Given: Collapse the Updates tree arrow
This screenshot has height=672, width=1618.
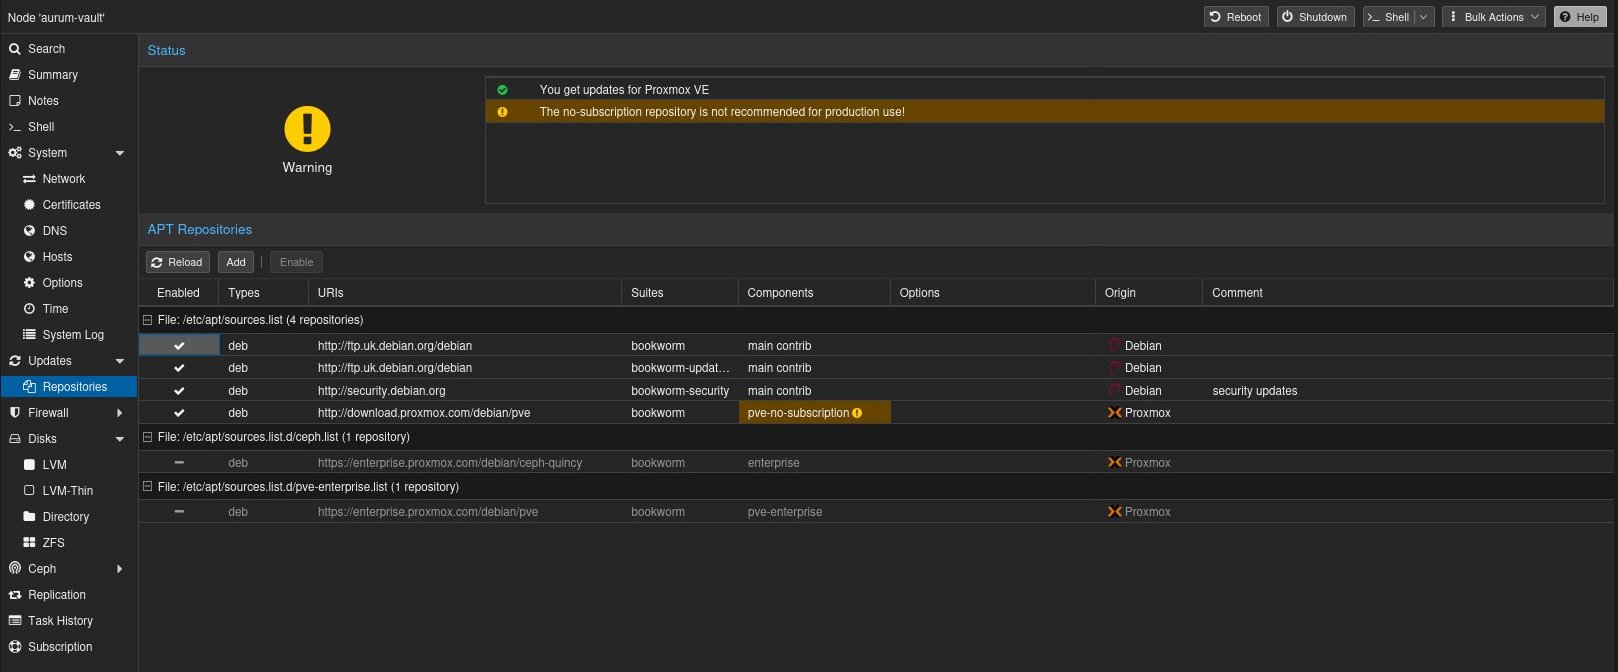Looking at the screenshot, I should (x=120, y=361).
